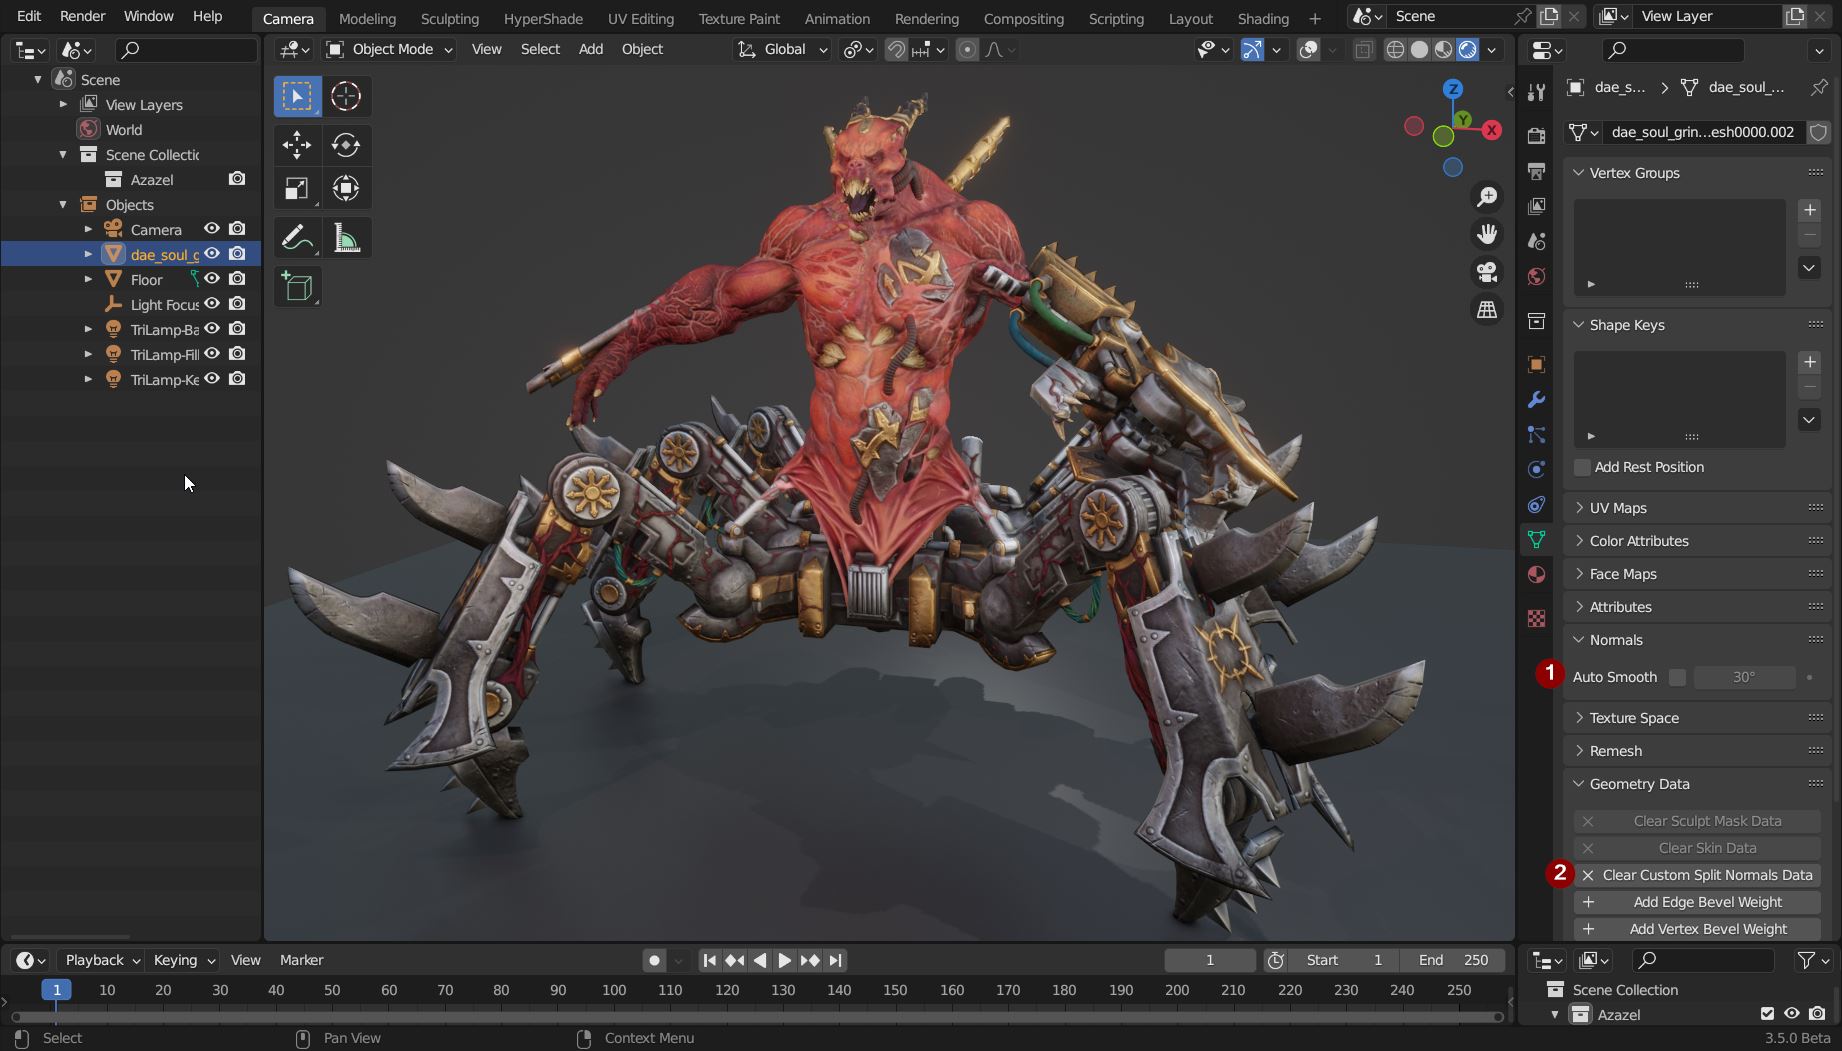This screenshot has height=1051, width=1842.
Task: Select the Measure tool
Action: tap(346, 238)
